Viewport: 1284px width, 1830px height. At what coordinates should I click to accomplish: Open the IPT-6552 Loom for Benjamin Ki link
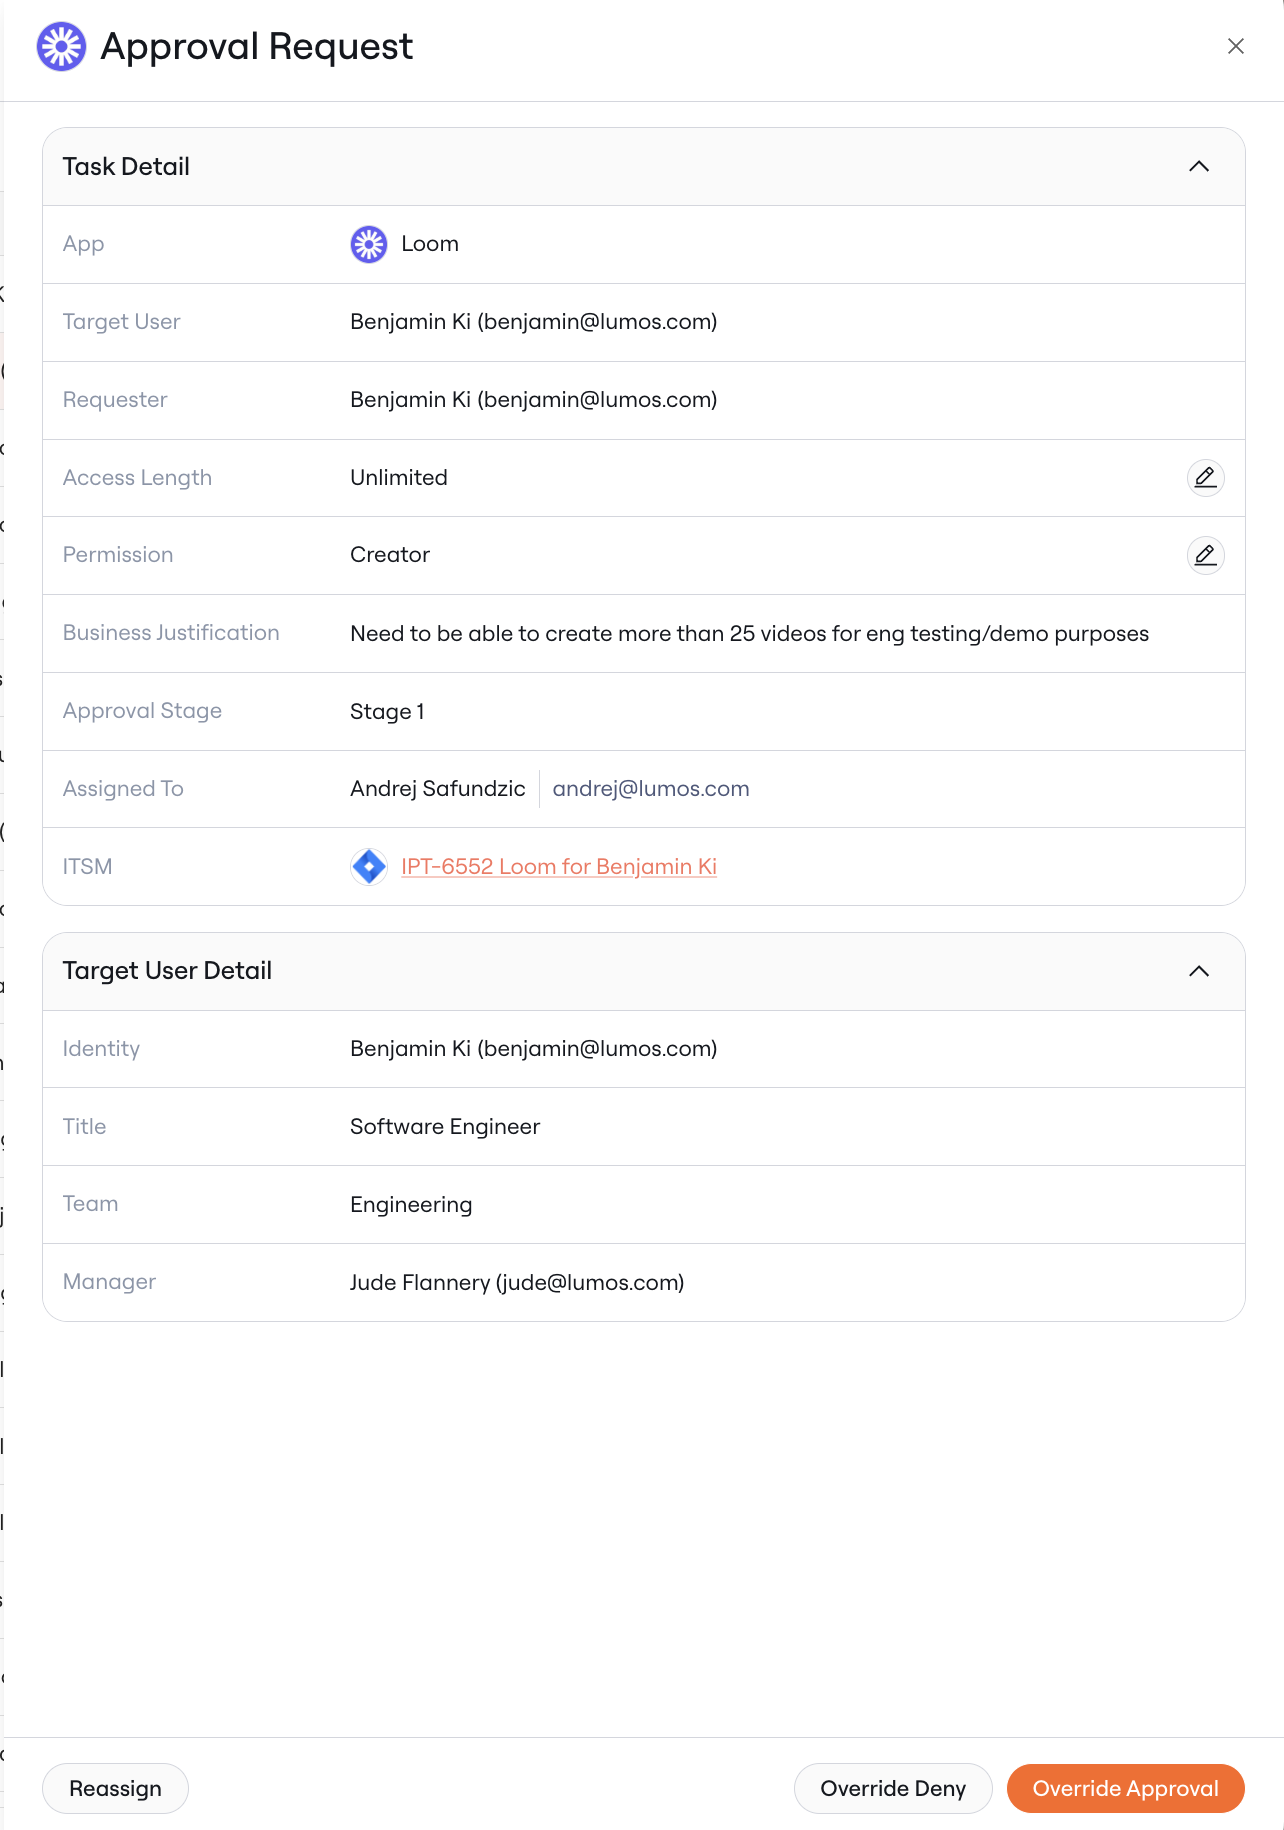coord(559,866)
